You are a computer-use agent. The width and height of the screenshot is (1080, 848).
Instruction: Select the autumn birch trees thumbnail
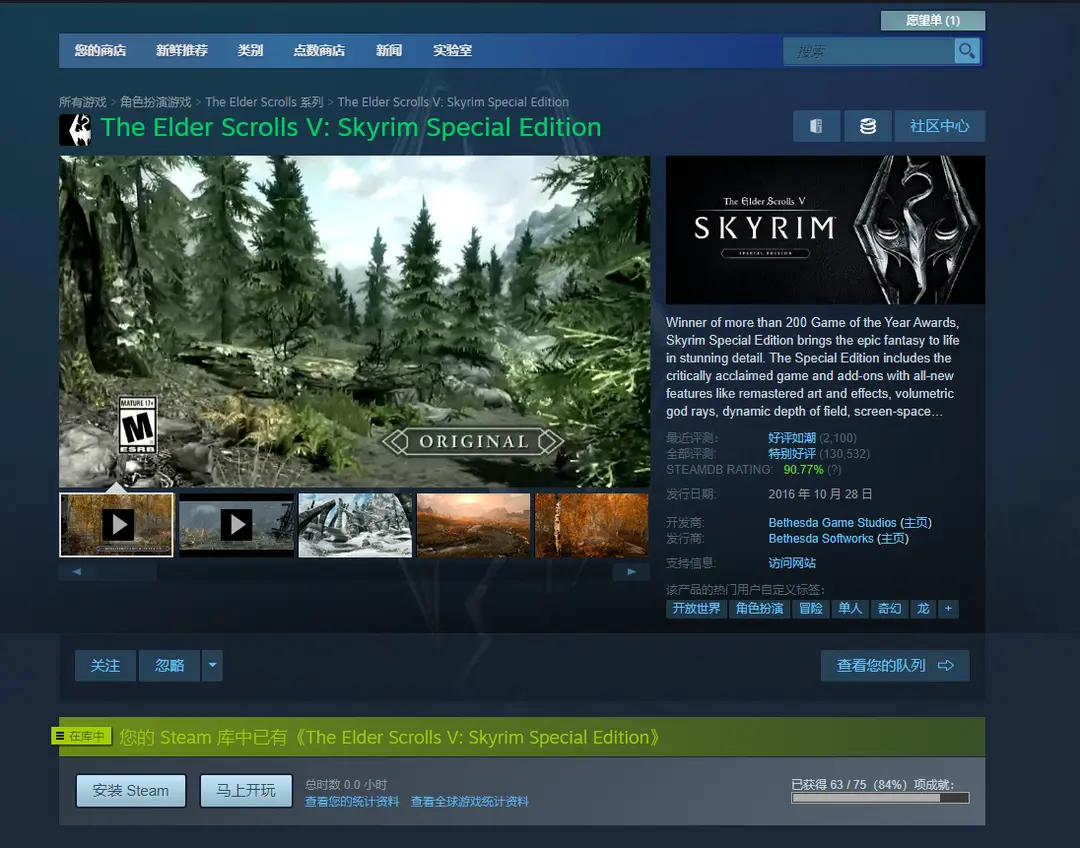pos(592,525)
